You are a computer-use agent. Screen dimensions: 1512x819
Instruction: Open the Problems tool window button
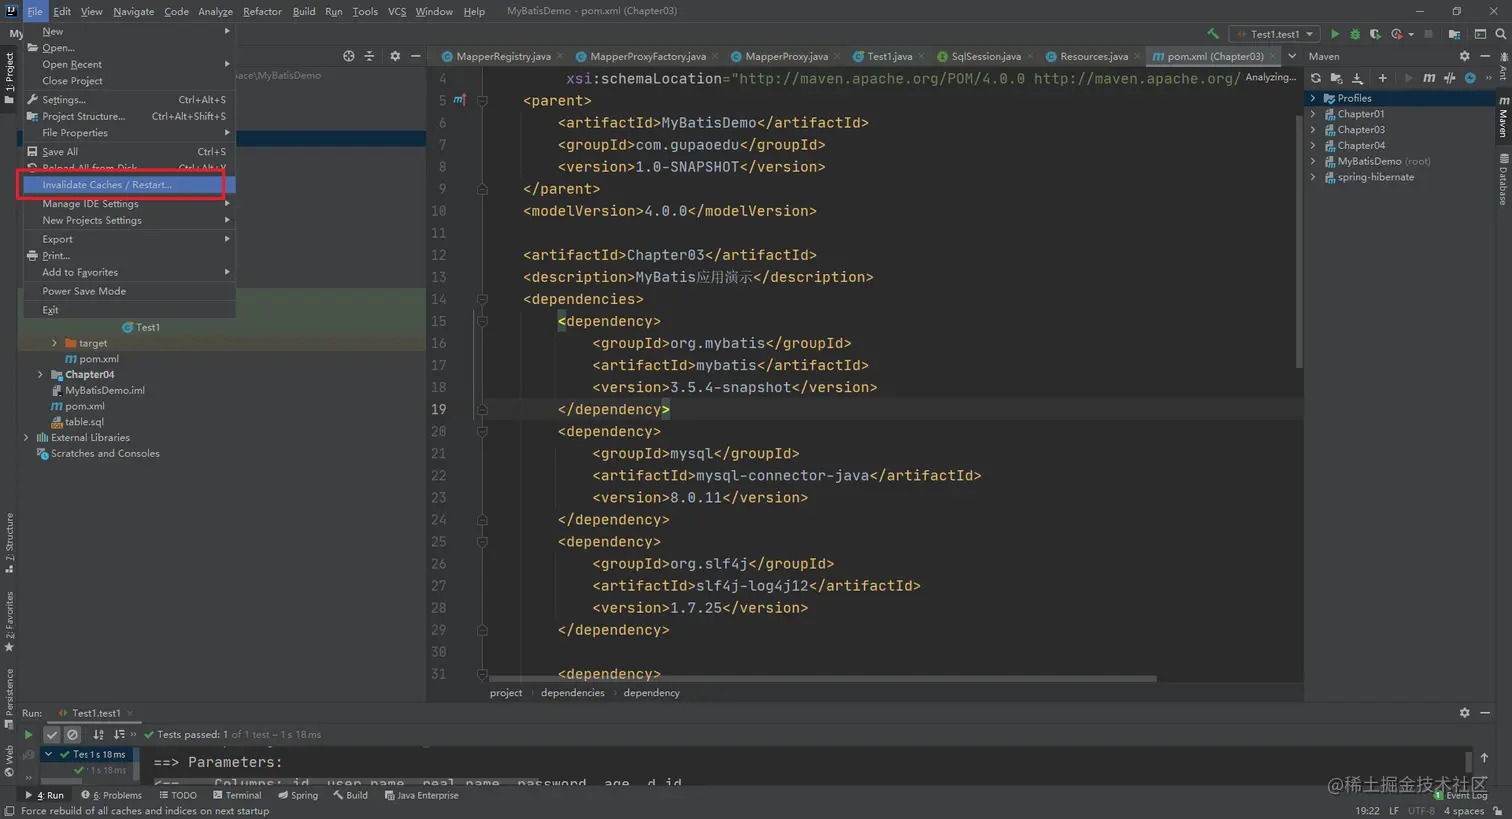pos(111,796)
